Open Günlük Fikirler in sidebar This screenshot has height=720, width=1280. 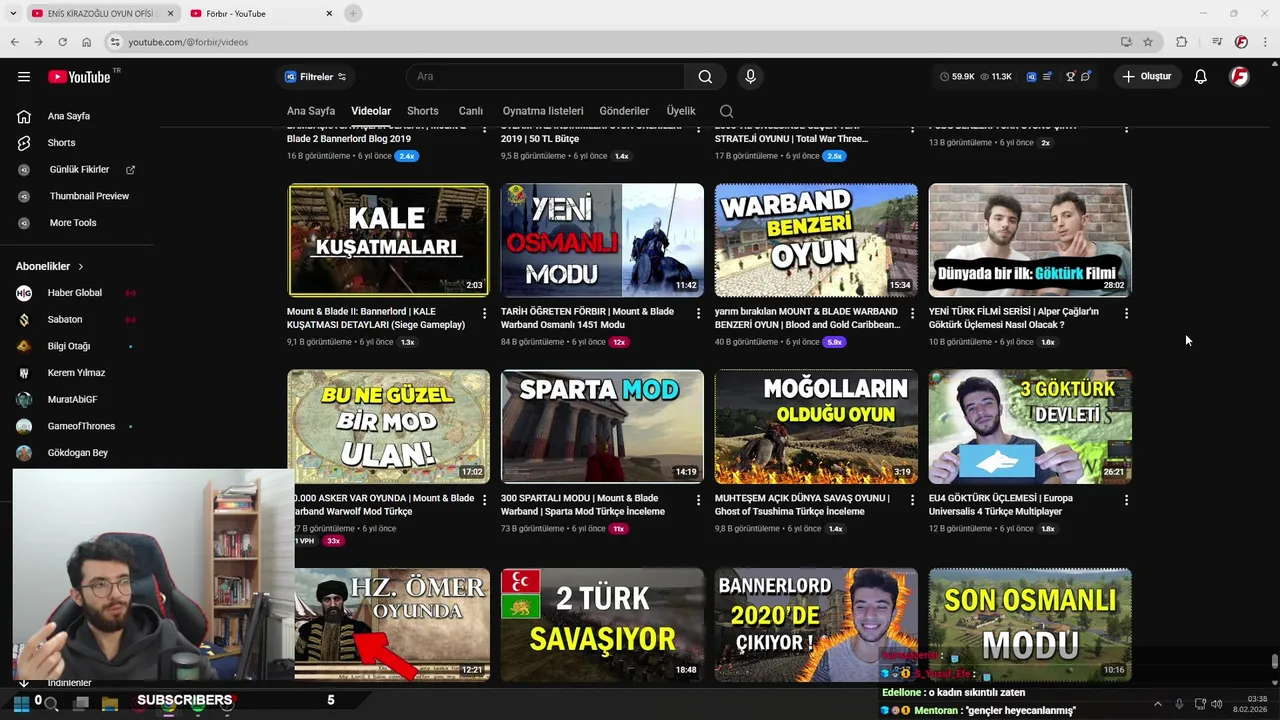pos(77,170)
